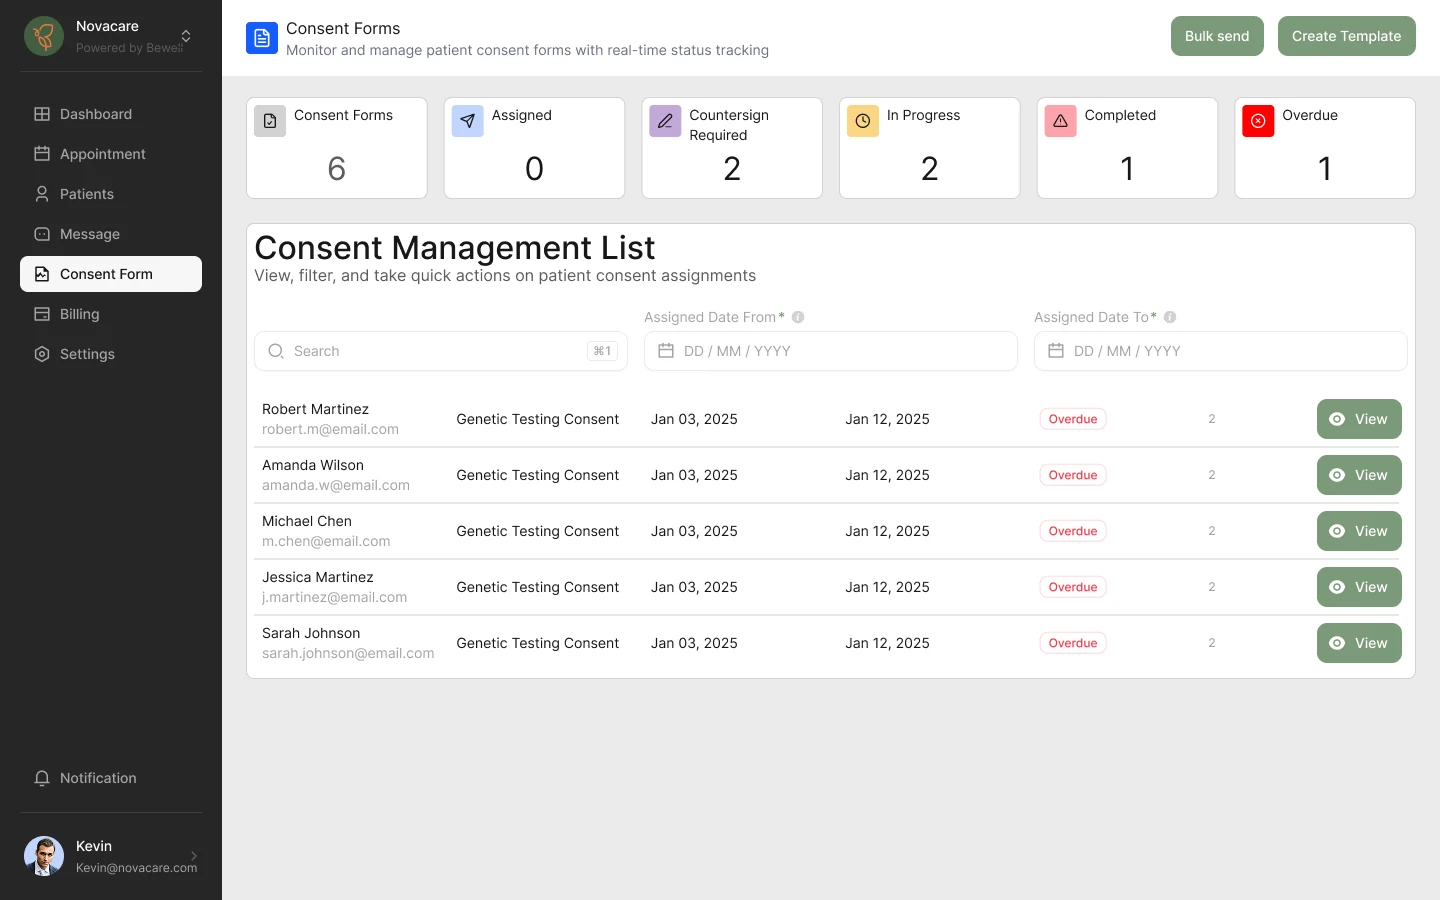Click Overdue badge in Robert Martinez row
Image resolution: width=1440 pixels, height=900 pixels.
1073,419
